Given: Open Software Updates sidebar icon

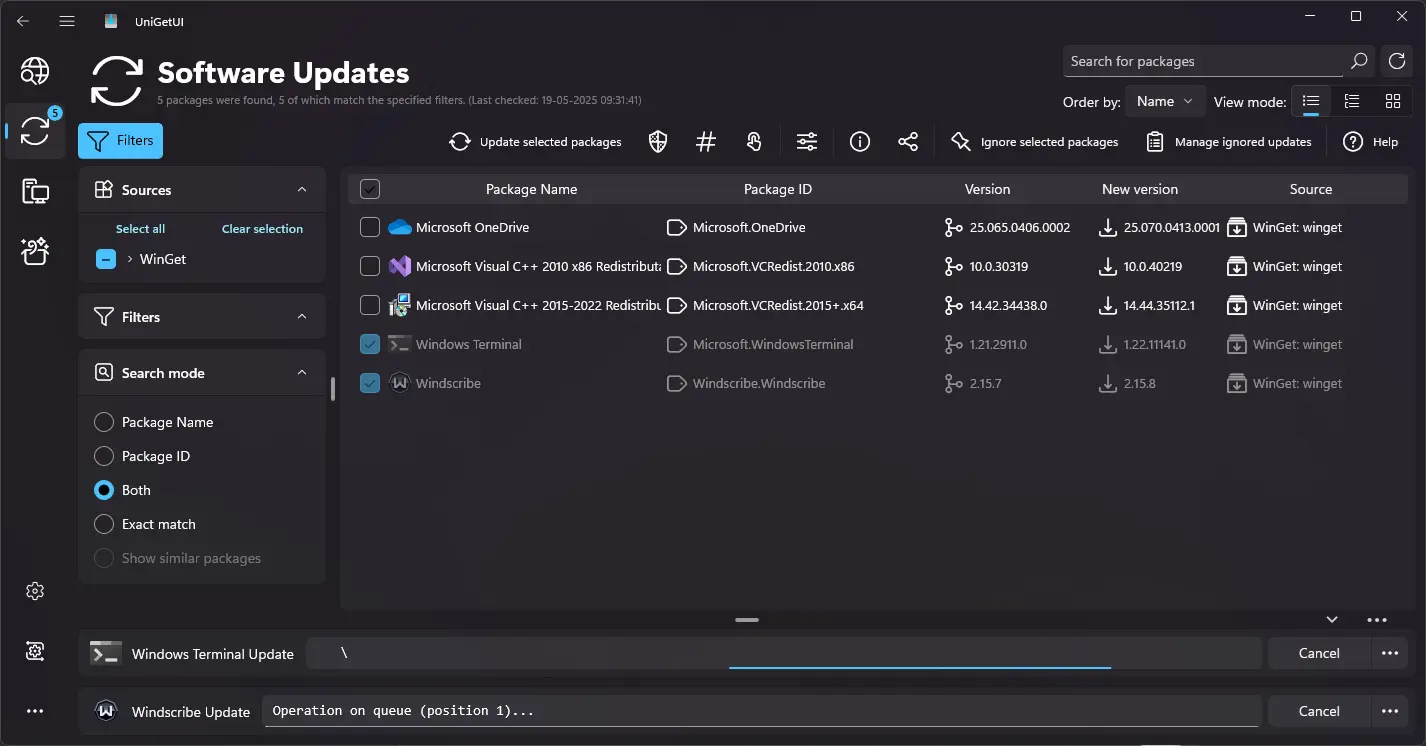Looking at the screenshot, I should coord(35,131).
